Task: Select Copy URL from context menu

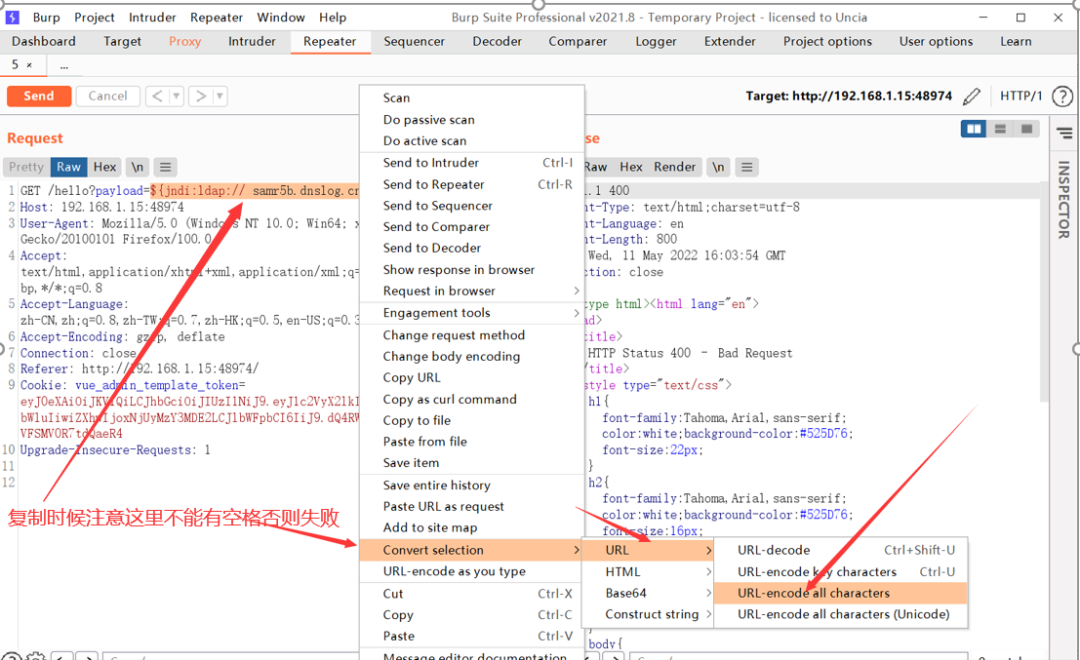Action: pyautogui.click(x=472, y=378)
